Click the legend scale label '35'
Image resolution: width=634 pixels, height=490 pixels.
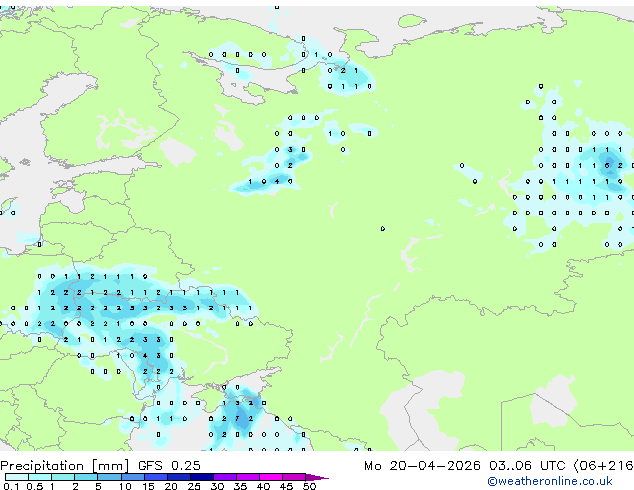coord(240,486)
